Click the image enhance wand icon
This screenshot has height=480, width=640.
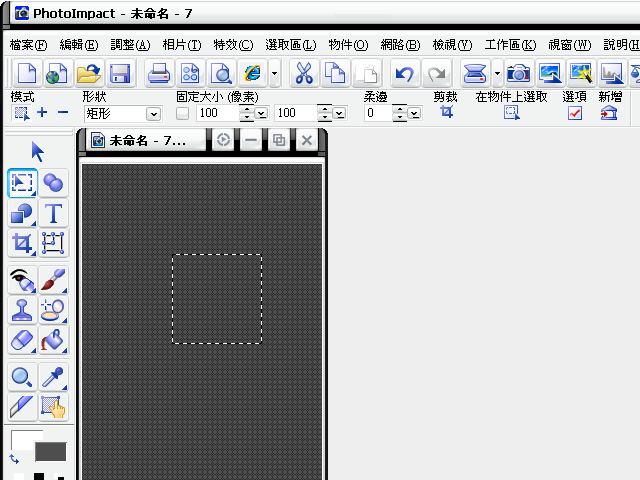tap(580, 74)
